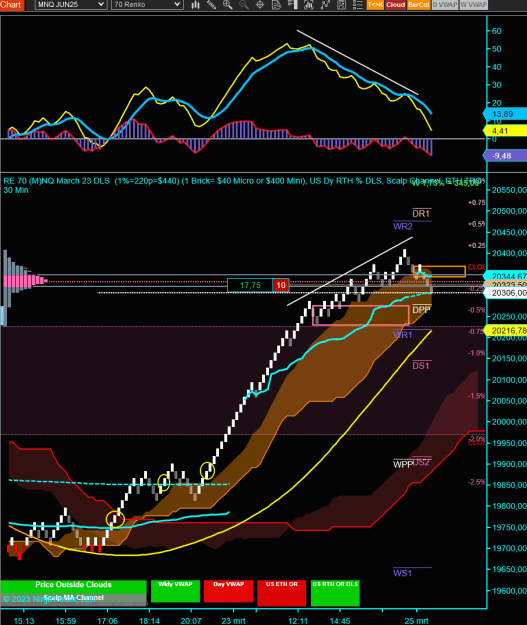Click the US ETH OR red panel
527x625 pixels.
point(282,591)
